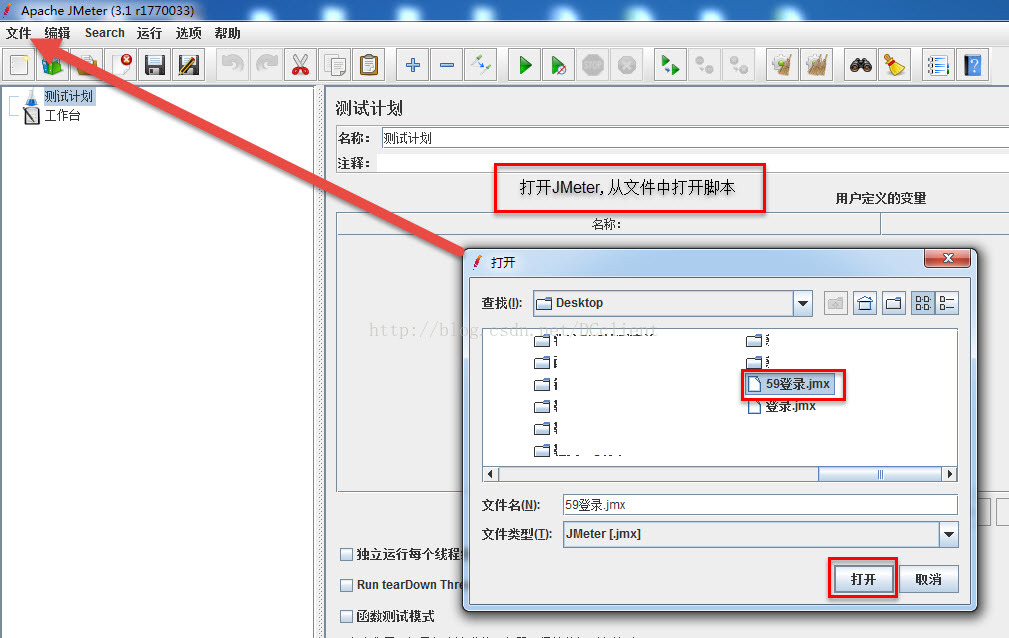Switch to List view in the Open dialog
Screen dimensions: 1009x638
tap(923, 303)
